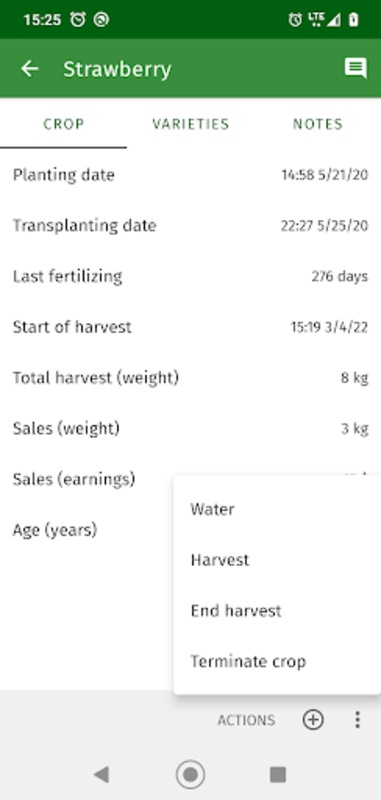Switch to the Notes tab
Image resolution: width=381 pixels, height=800 pixels.
pos(317,124)
